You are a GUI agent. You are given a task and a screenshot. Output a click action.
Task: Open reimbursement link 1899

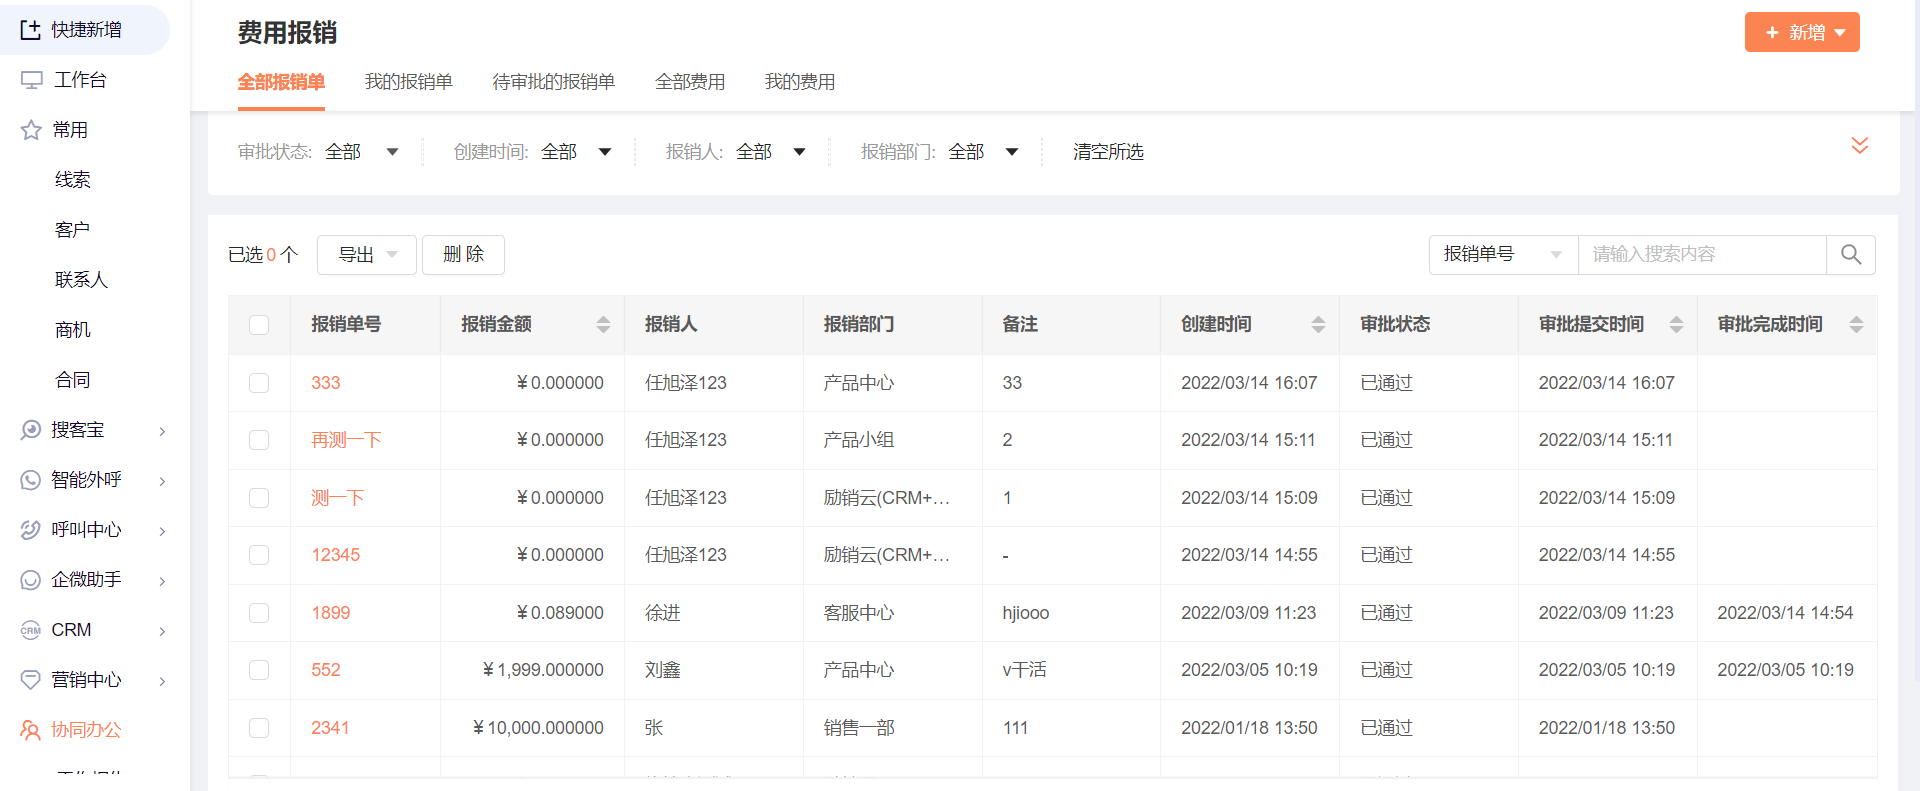tap(330, 613)
